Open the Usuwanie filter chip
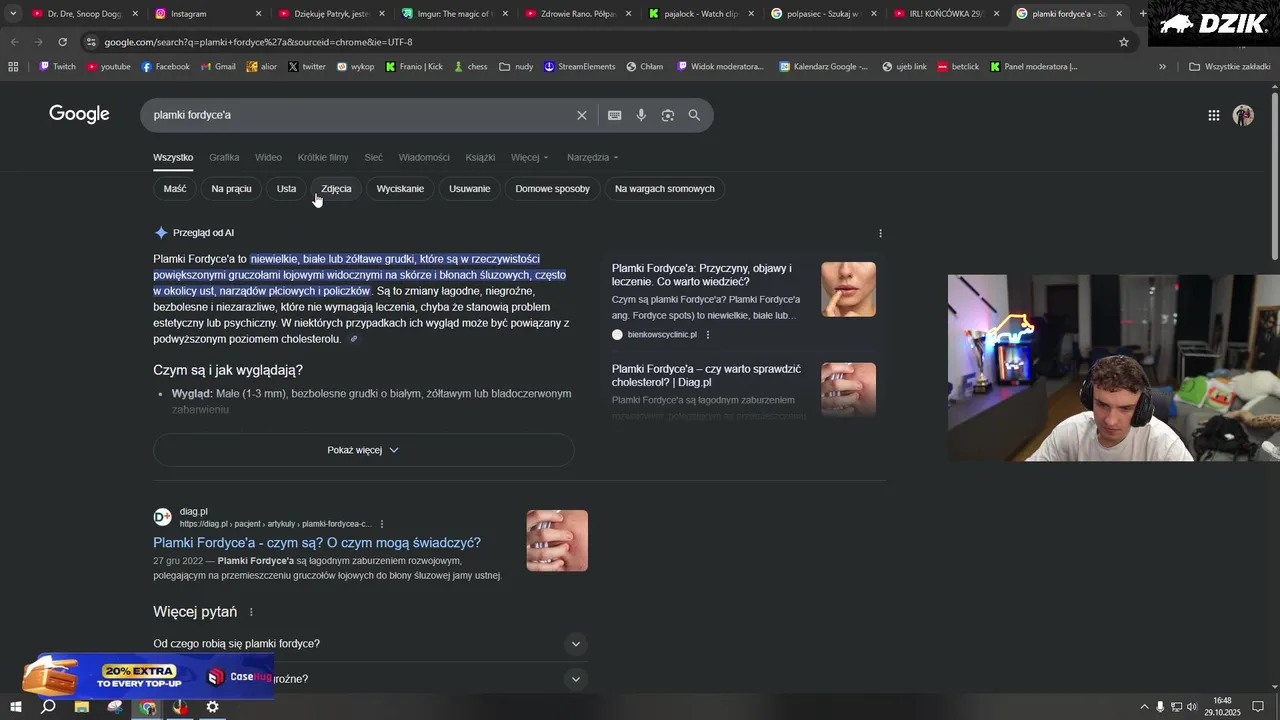 [x=469, y=189]
